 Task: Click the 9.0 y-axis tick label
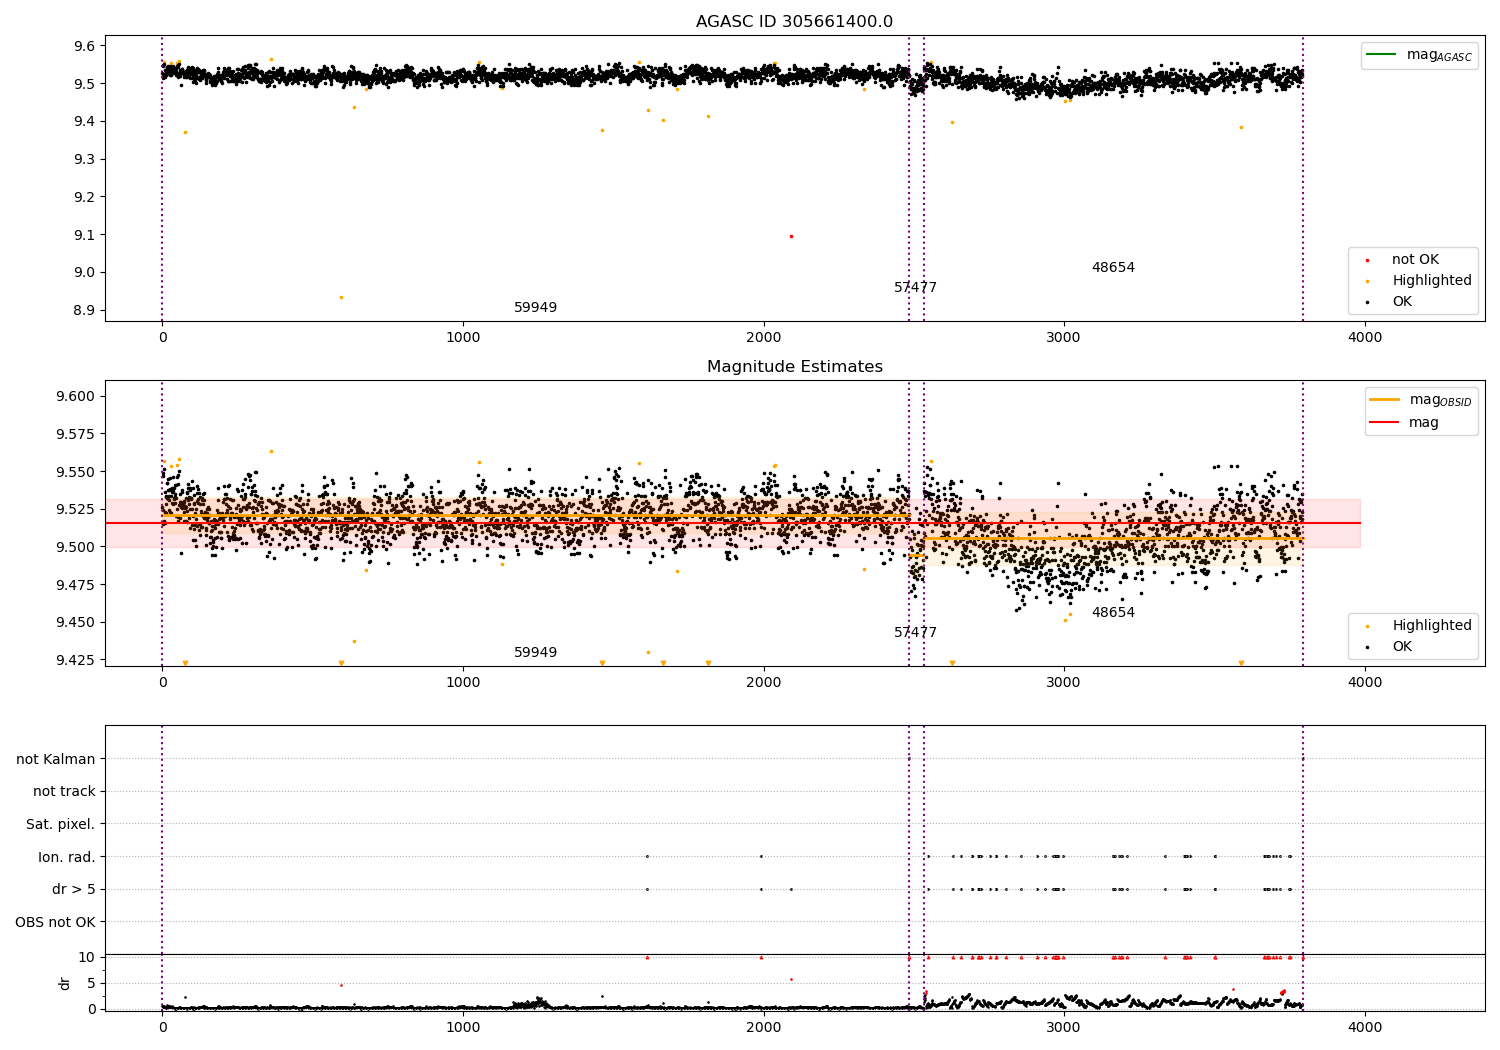tap(84, 273)
